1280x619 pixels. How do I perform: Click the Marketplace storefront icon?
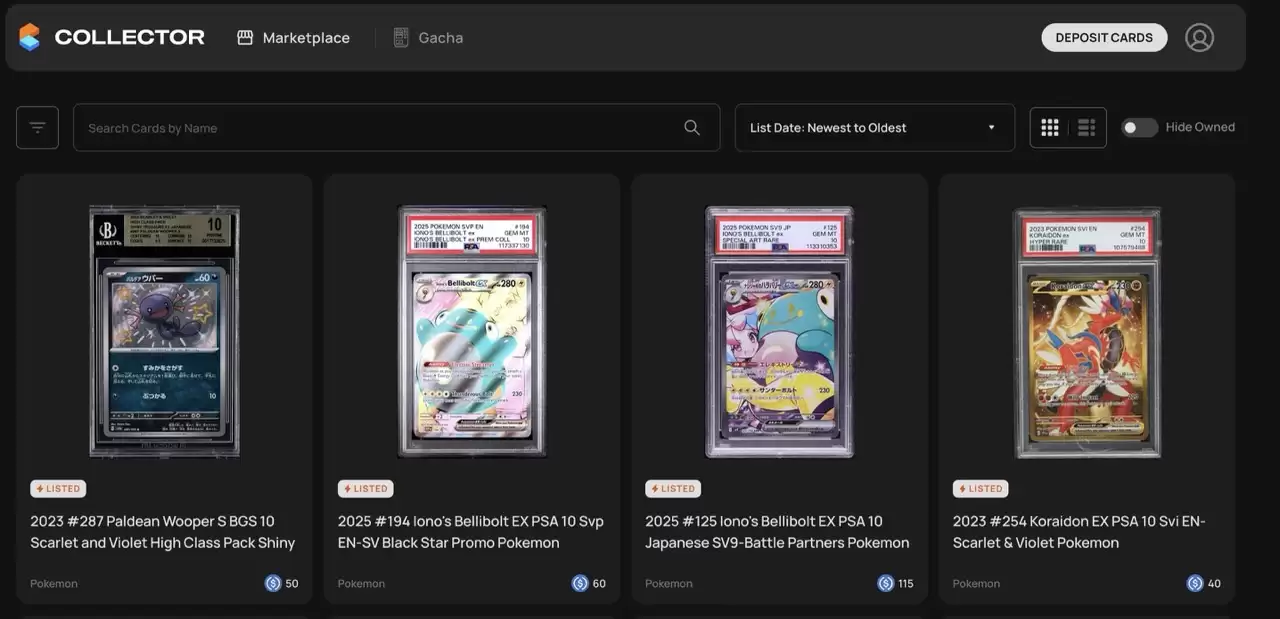tap(242, 36)
